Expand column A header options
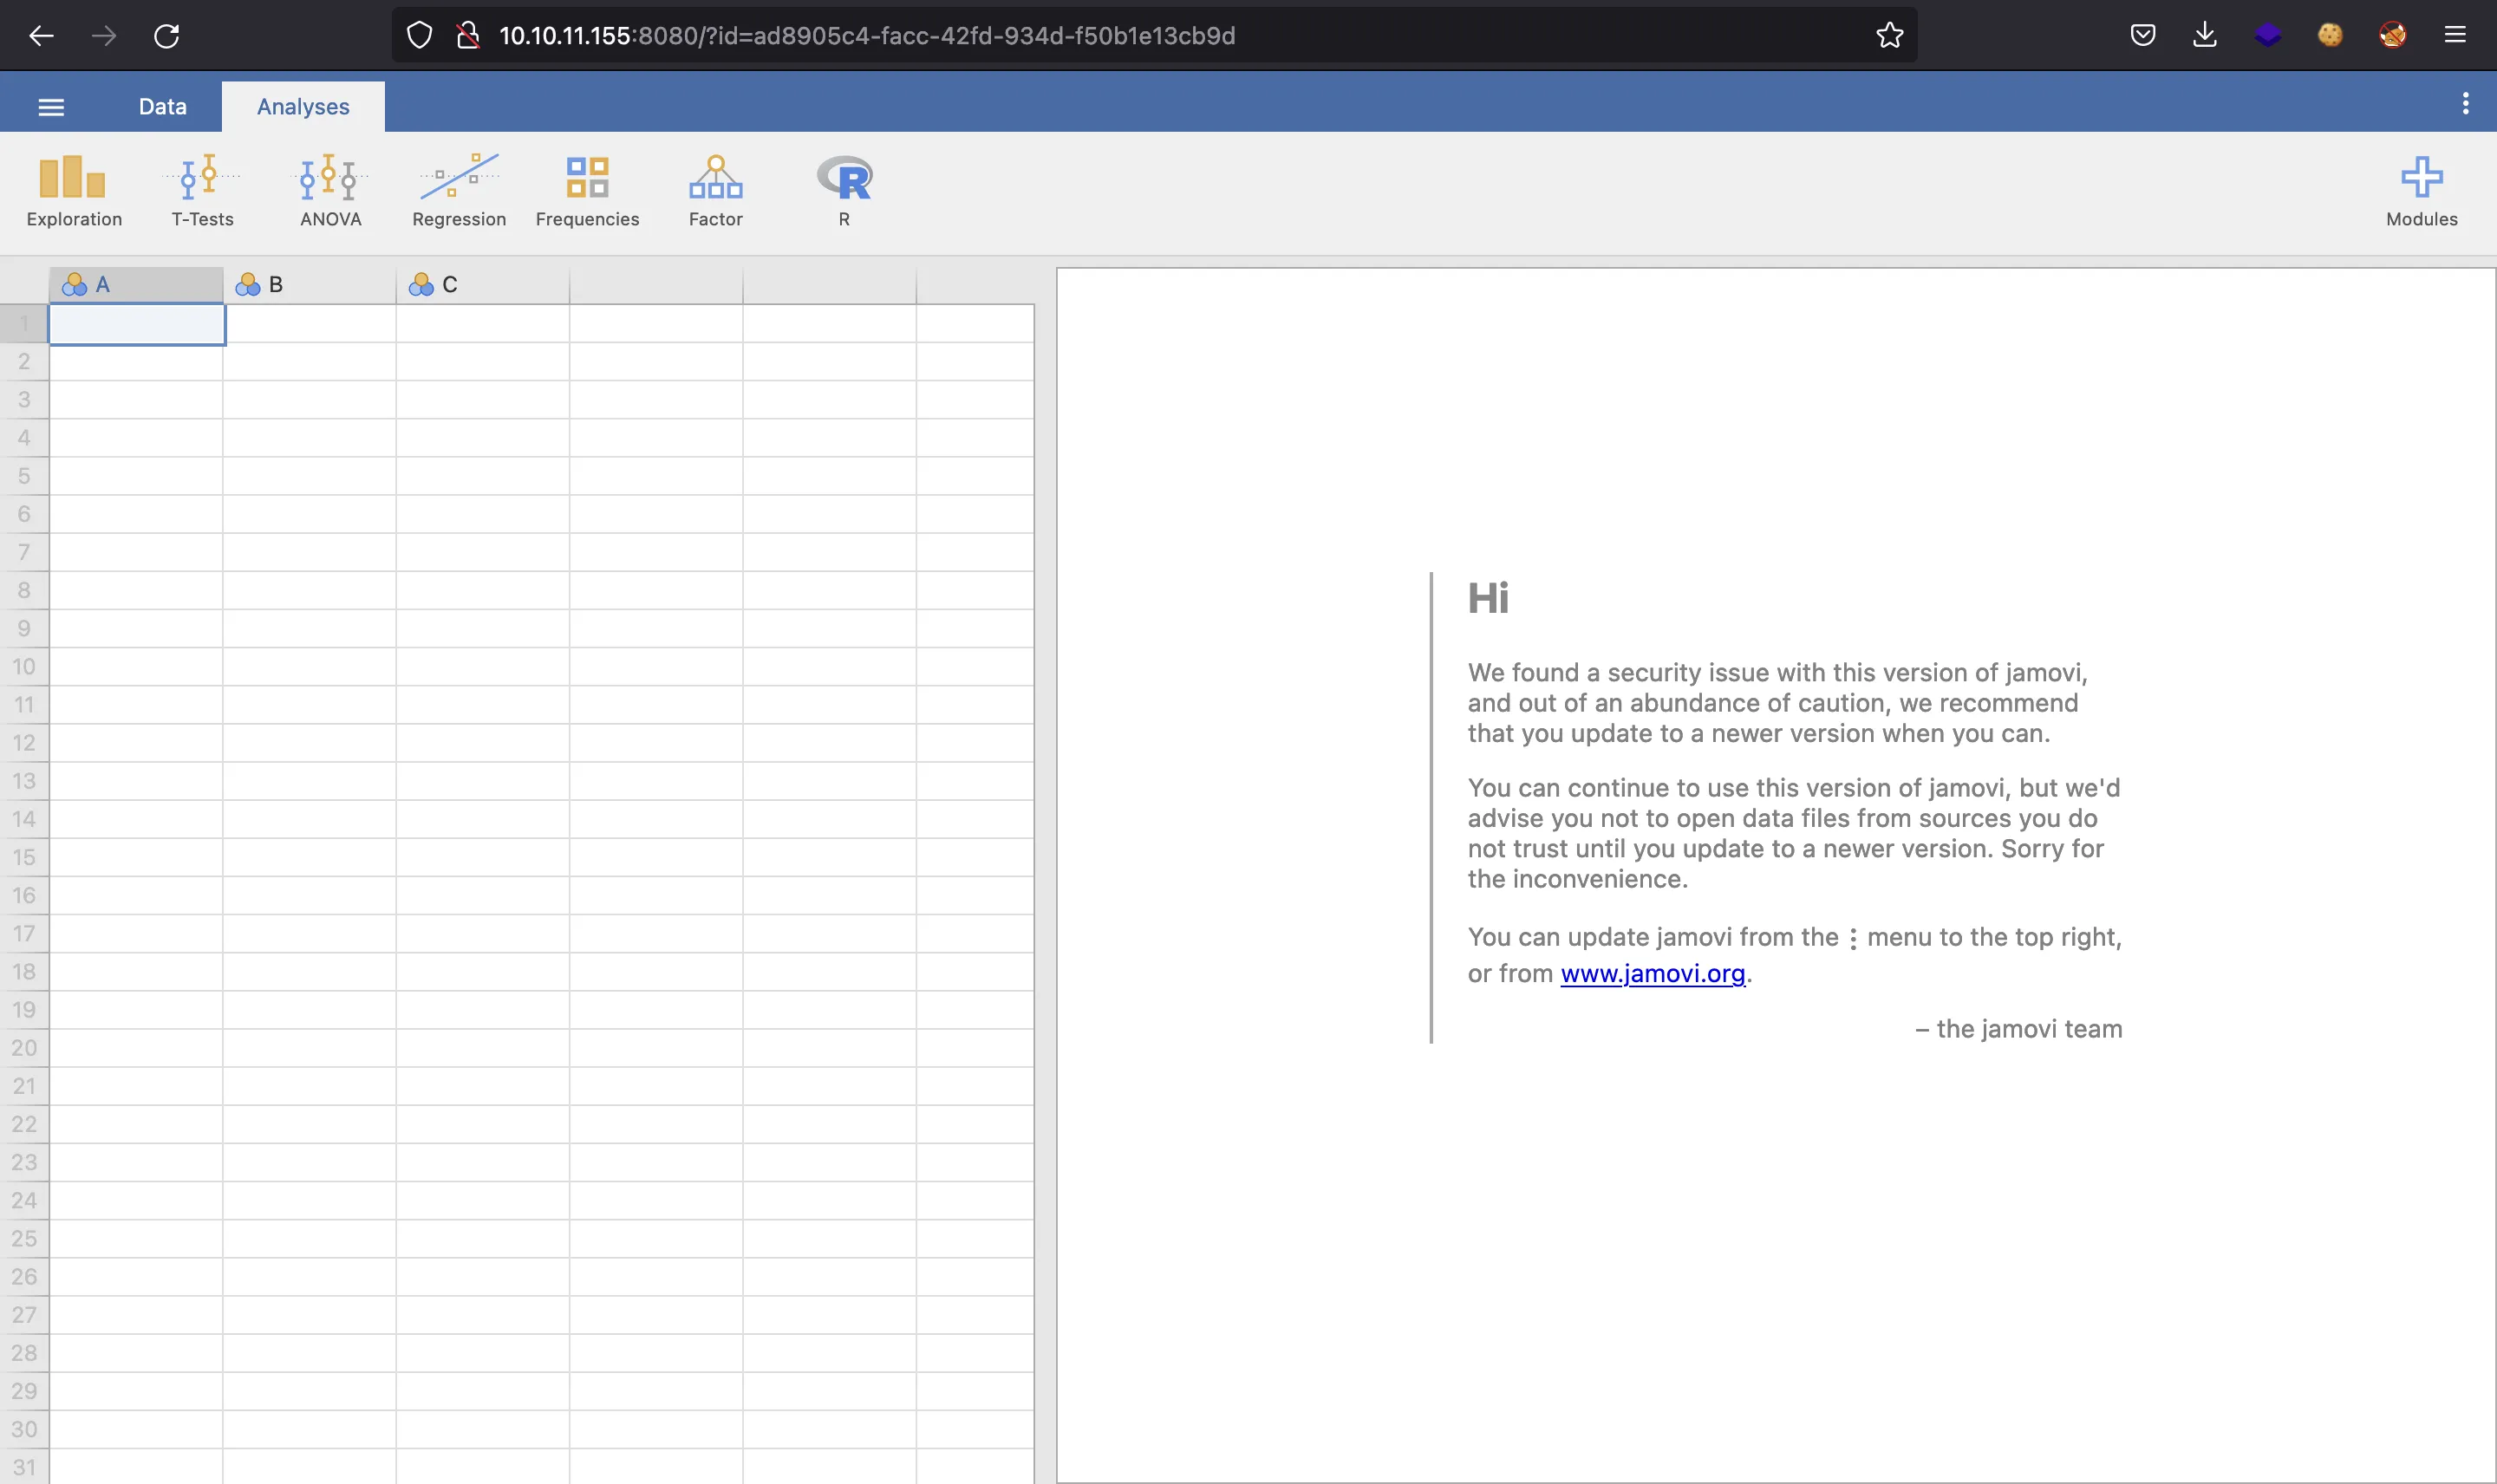The width and height of the screenshot is (2497, 1484). pos(136,283)
